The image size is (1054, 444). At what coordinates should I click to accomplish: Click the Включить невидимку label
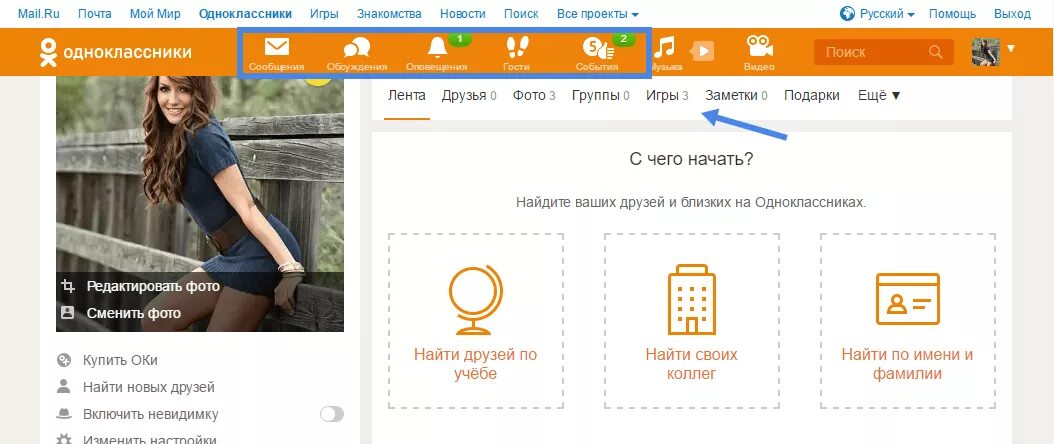coord(151,414)
